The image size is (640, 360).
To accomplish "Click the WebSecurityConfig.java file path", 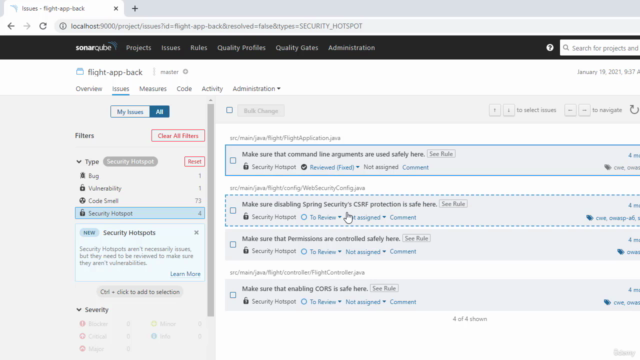I will [x=297, y=188].
